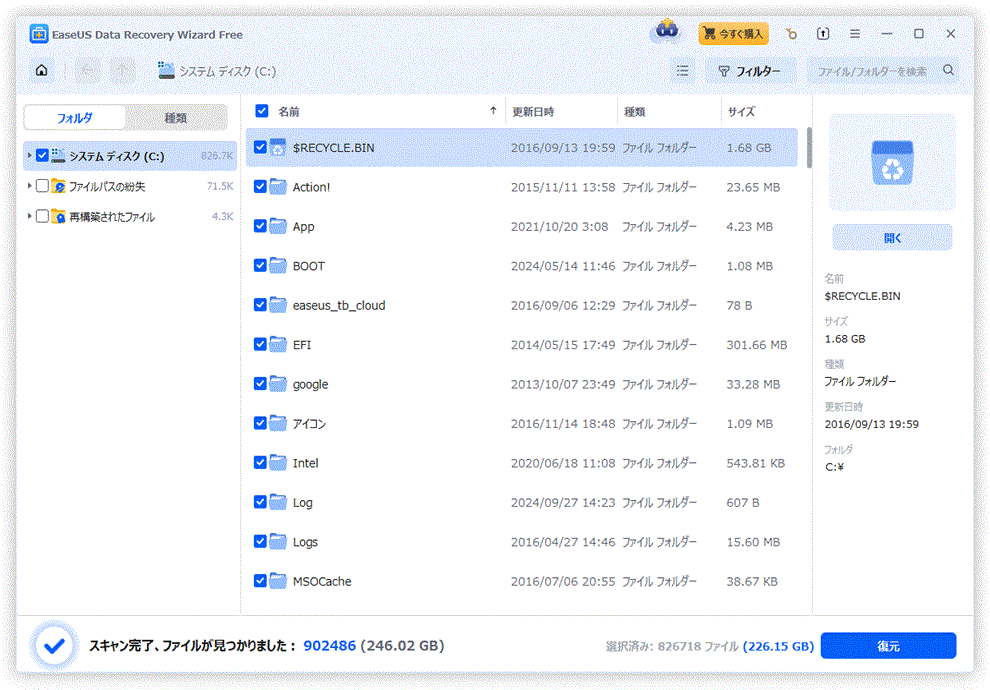Uncheck the システム ディスク (C:) checkbox
Image resolution: width=990 pixels, height=690 pixels.
[x=42, y=155]
